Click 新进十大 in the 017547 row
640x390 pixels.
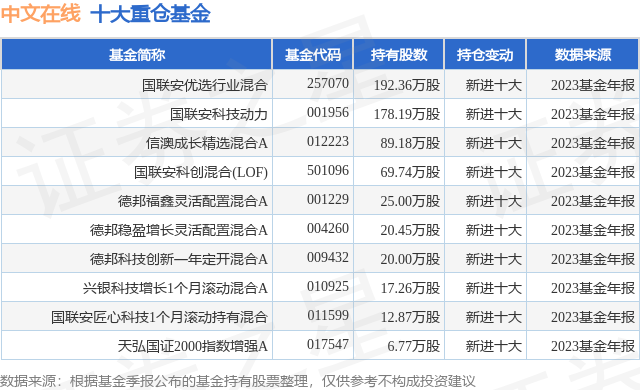tap(494, 346)
